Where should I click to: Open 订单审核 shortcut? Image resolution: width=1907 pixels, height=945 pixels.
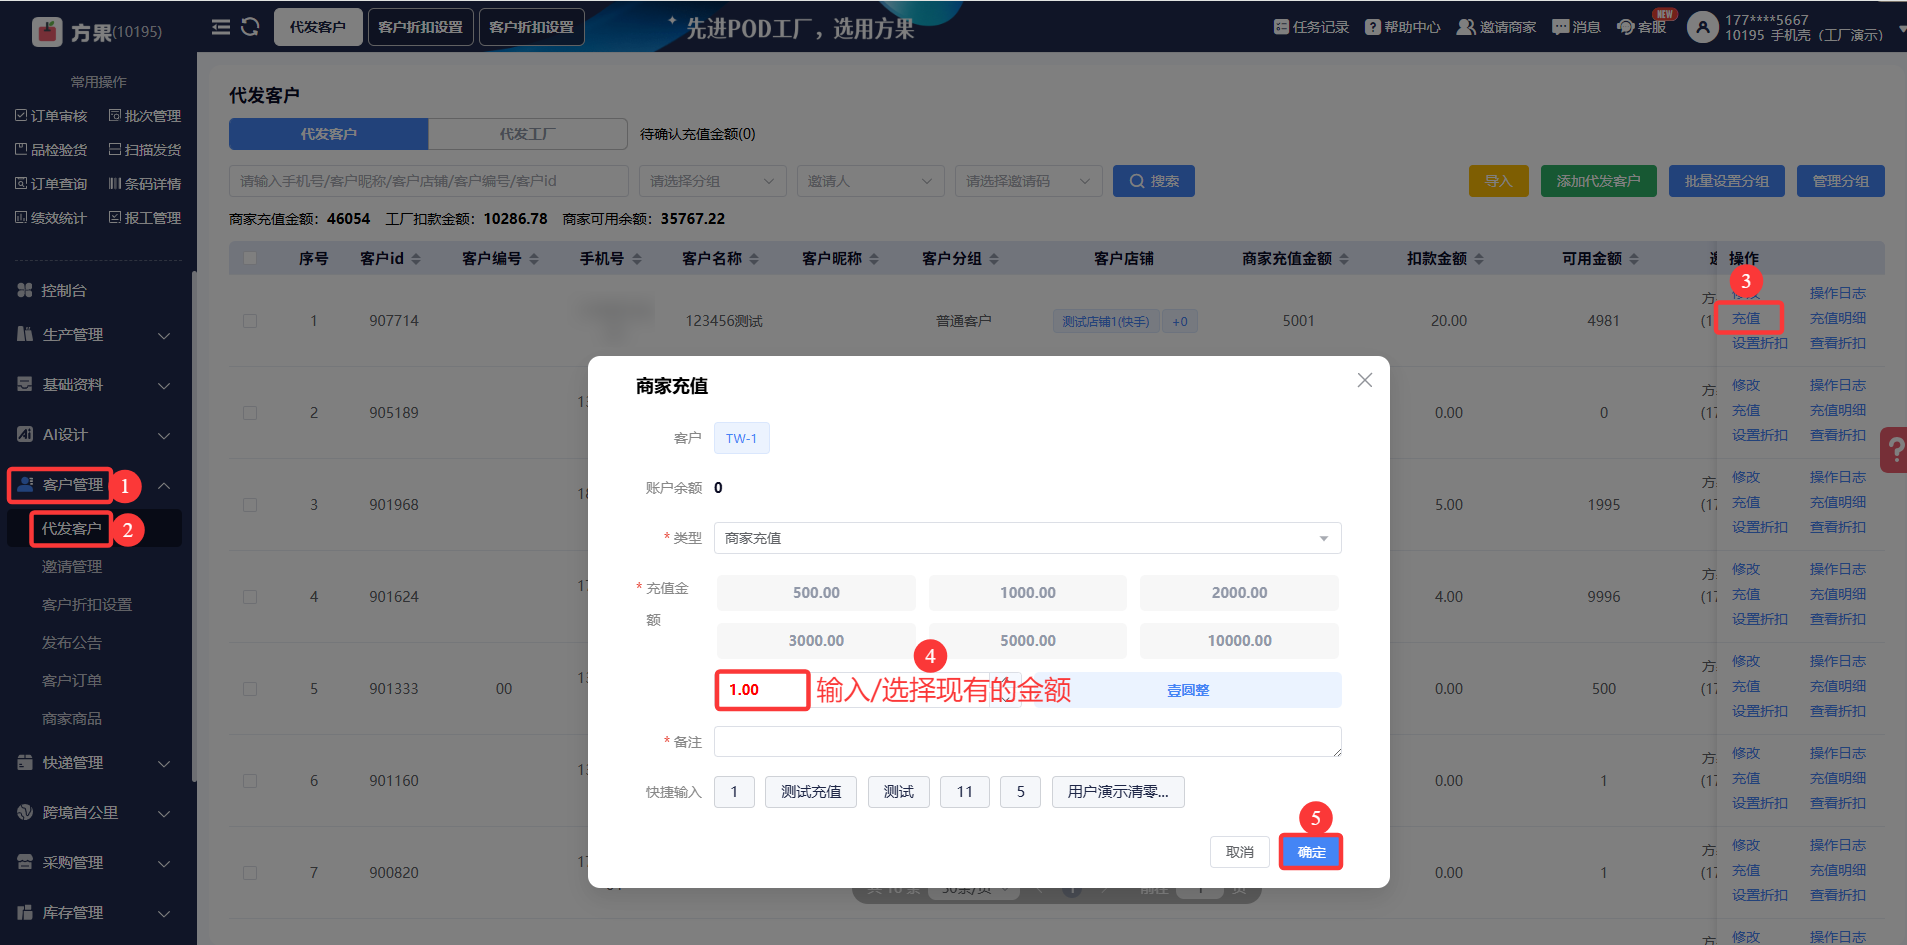click(x=51, y=116)
